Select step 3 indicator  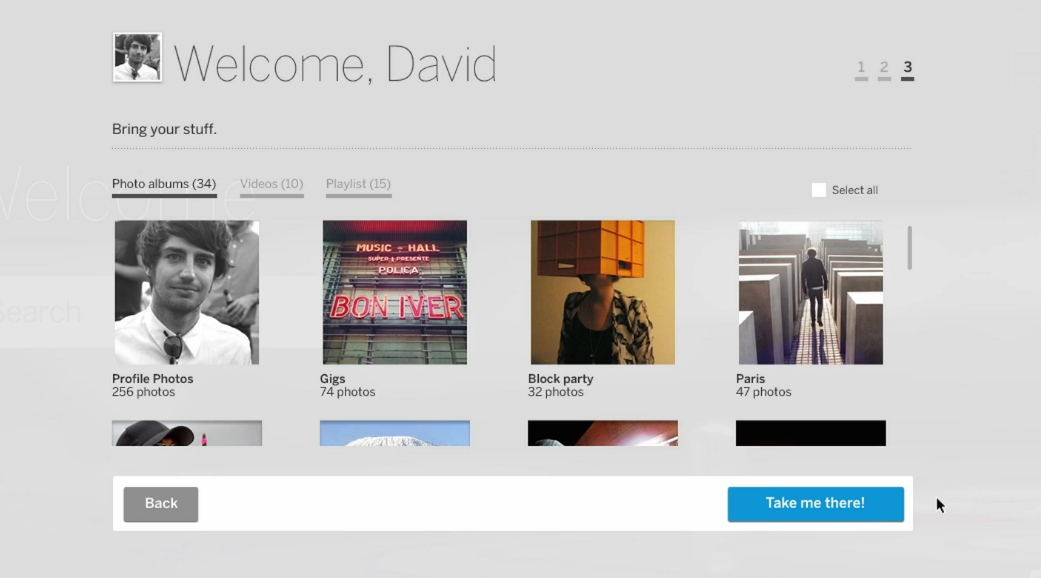[x=907, y=68]
